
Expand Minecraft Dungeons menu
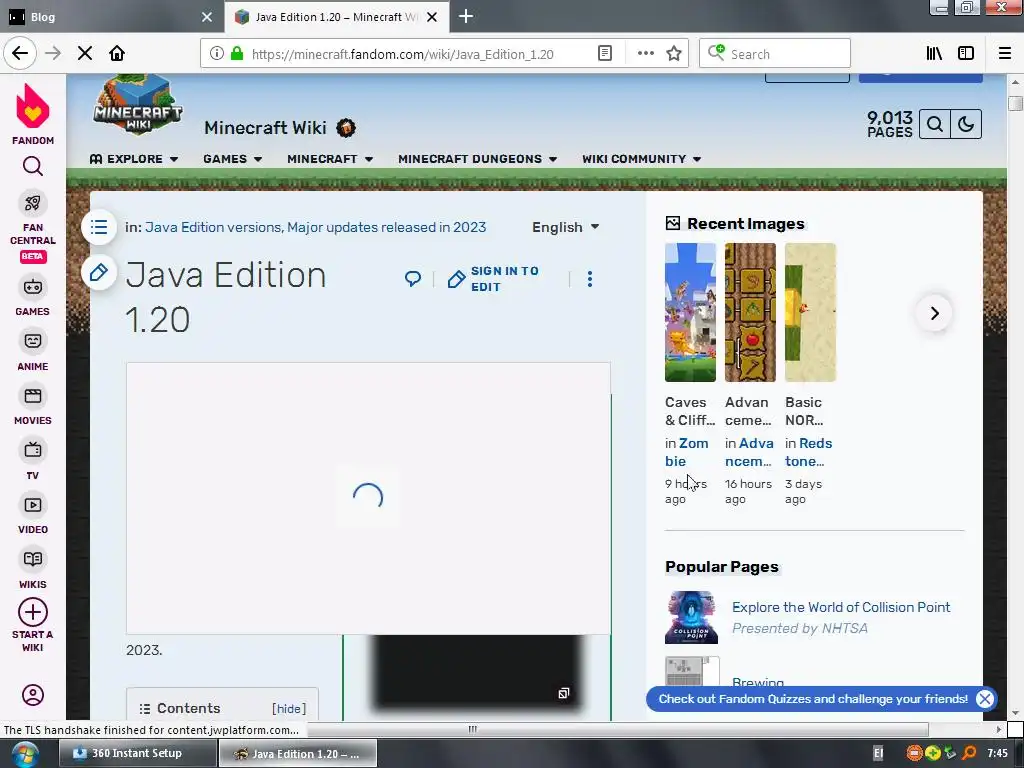tap(477, 159)
